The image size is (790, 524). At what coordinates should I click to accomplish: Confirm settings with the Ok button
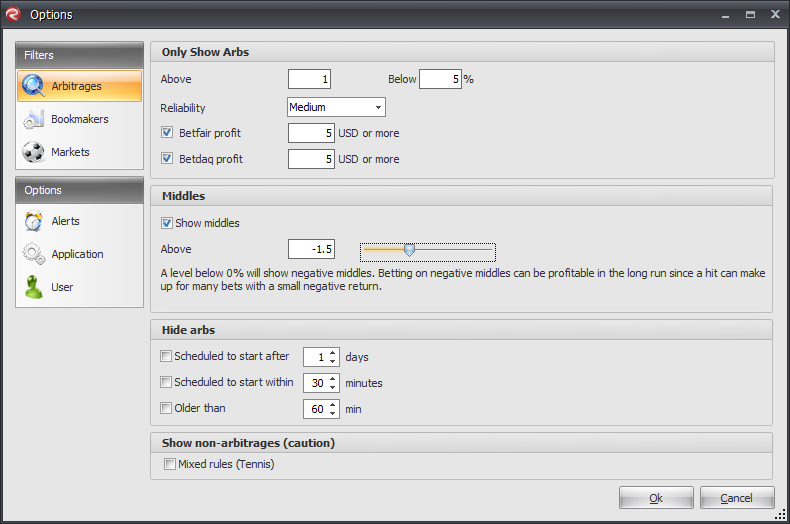pyautogui.click(x=656, y=498)
